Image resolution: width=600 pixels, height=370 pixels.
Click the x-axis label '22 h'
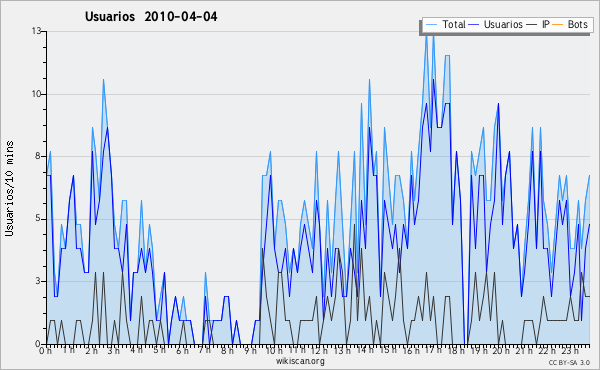point(546,350)
